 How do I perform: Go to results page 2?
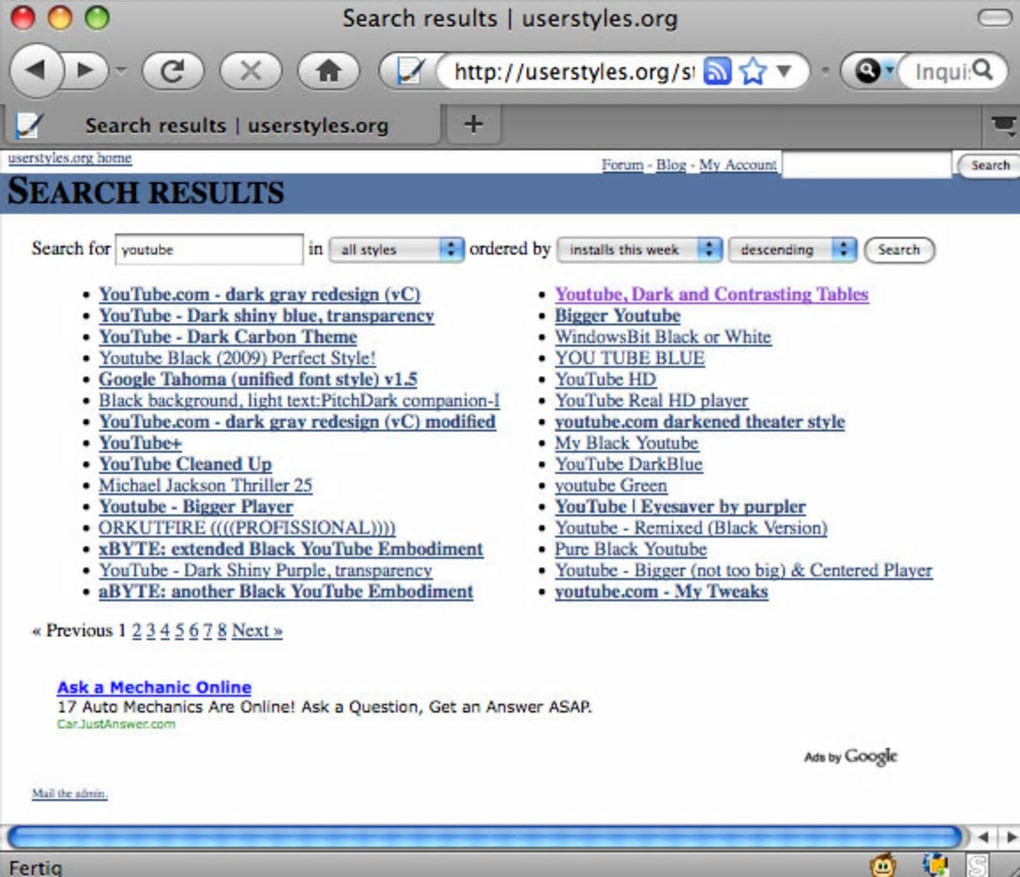coord(137,630)
